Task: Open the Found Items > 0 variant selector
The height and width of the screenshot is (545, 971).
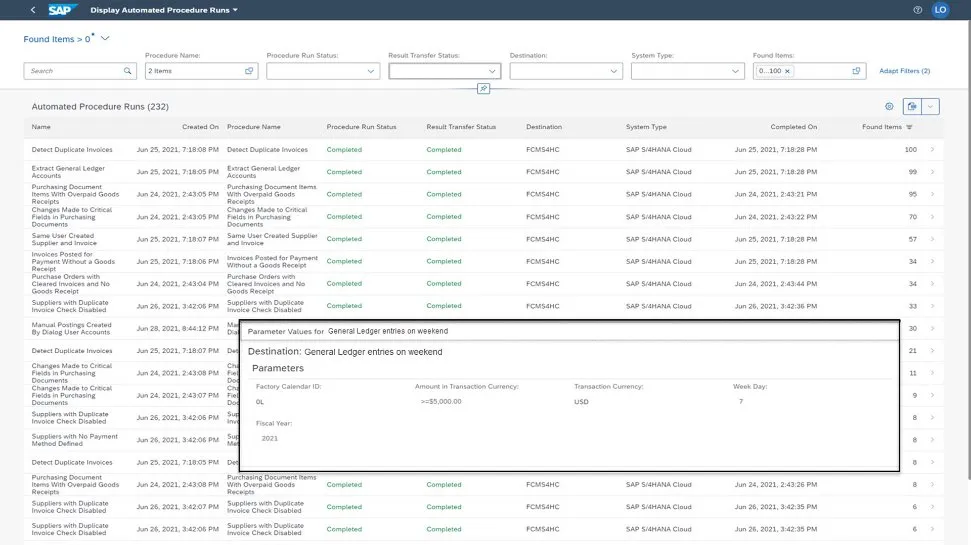Action: [105, 38]
